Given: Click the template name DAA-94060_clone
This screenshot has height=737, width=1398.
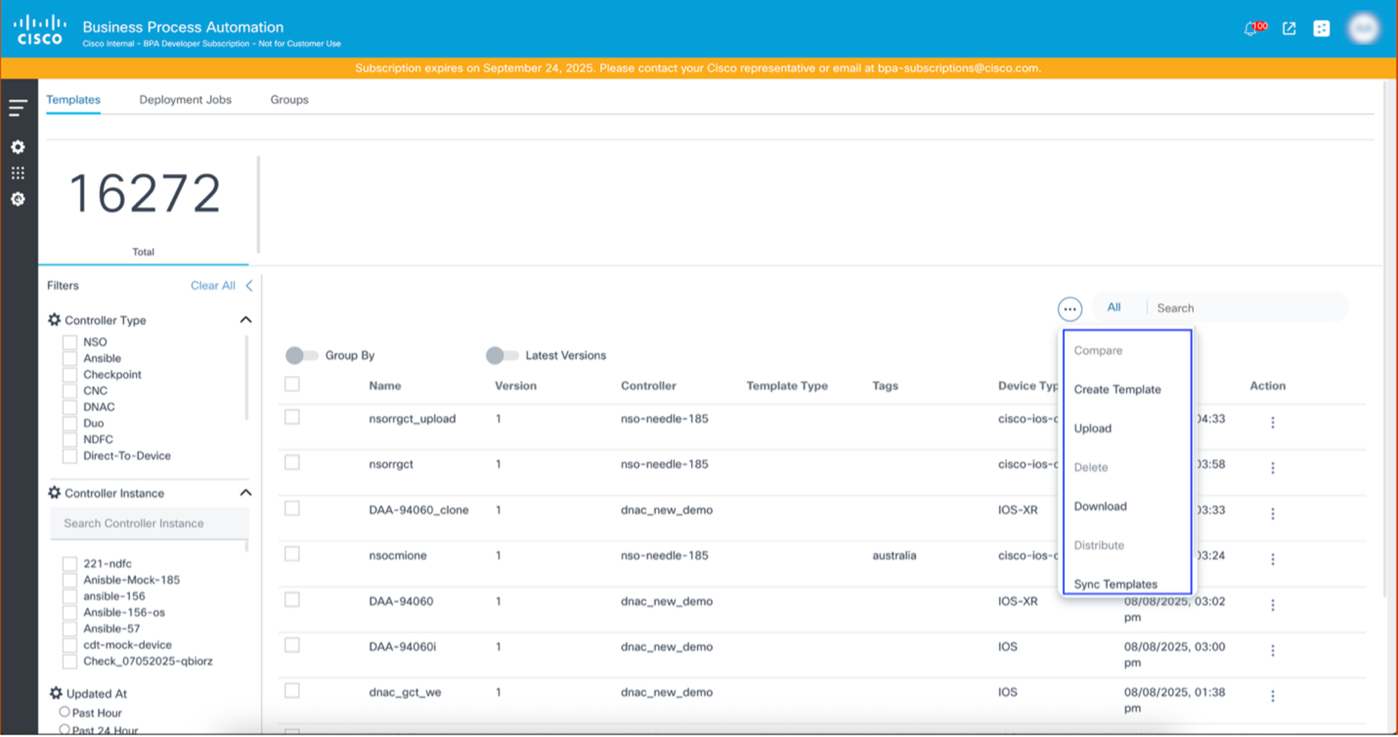Looking at the screenshot, I should pyautogui.click(x=419, y=510).
